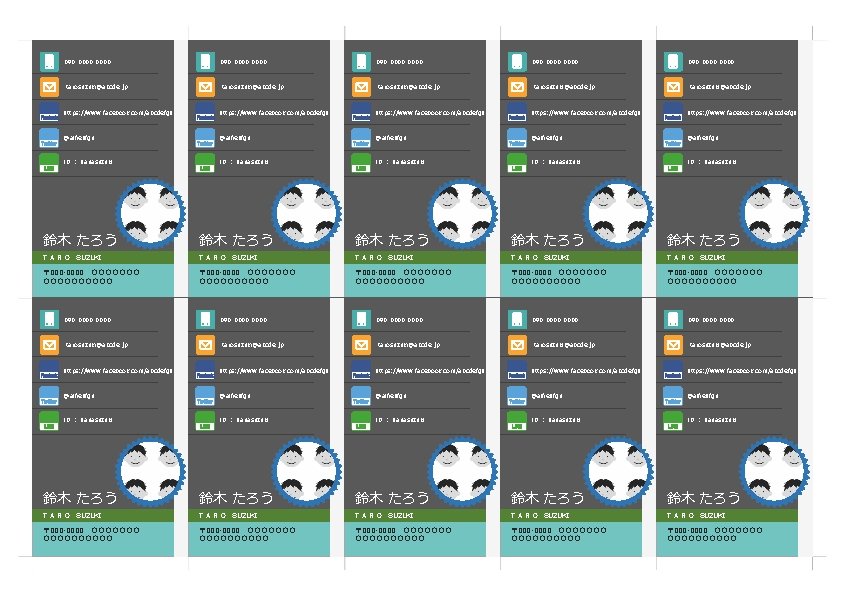Select the round avatar badge on first top-row card
Viewport: 842px width, 595px height.
(x=151, y=214)
